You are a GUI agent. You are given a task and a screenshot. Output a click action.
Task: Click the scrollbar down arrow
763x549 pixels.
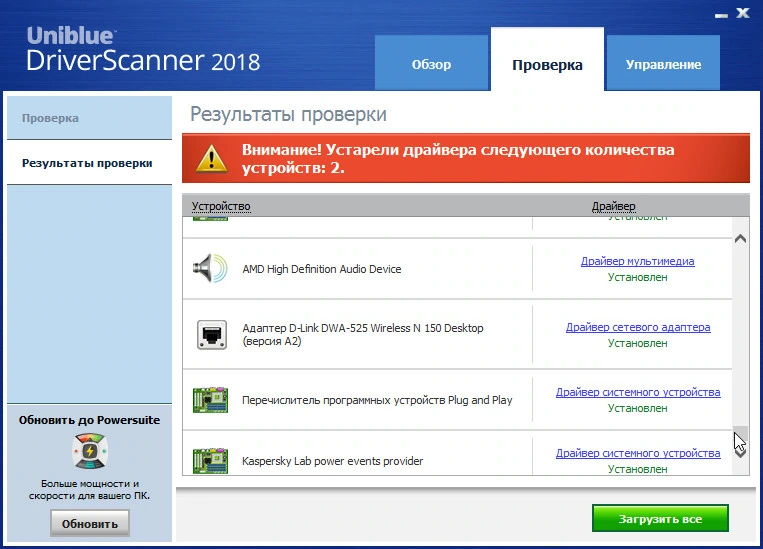coord(741,453)
